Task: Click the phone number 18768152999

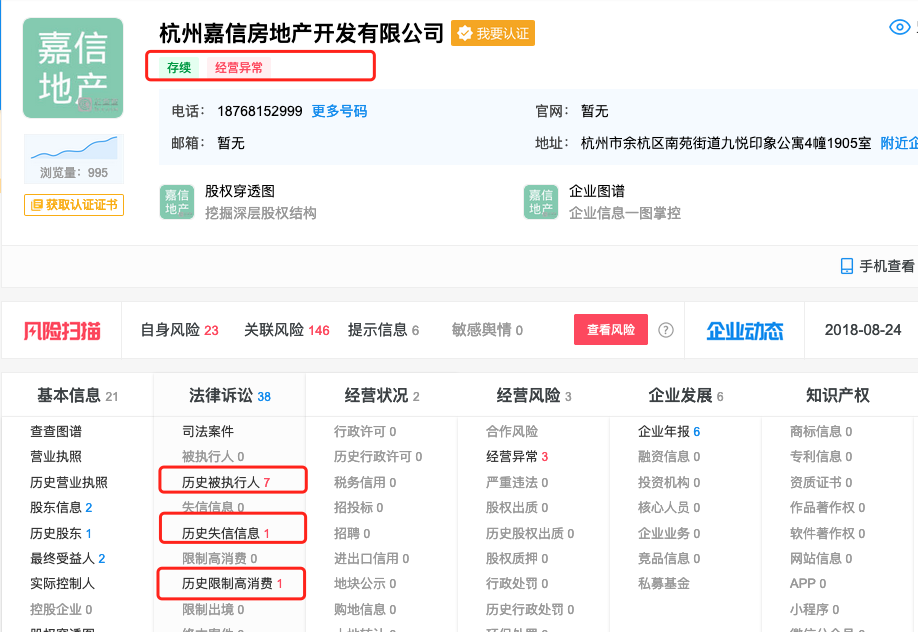Action: pos(260,111)
